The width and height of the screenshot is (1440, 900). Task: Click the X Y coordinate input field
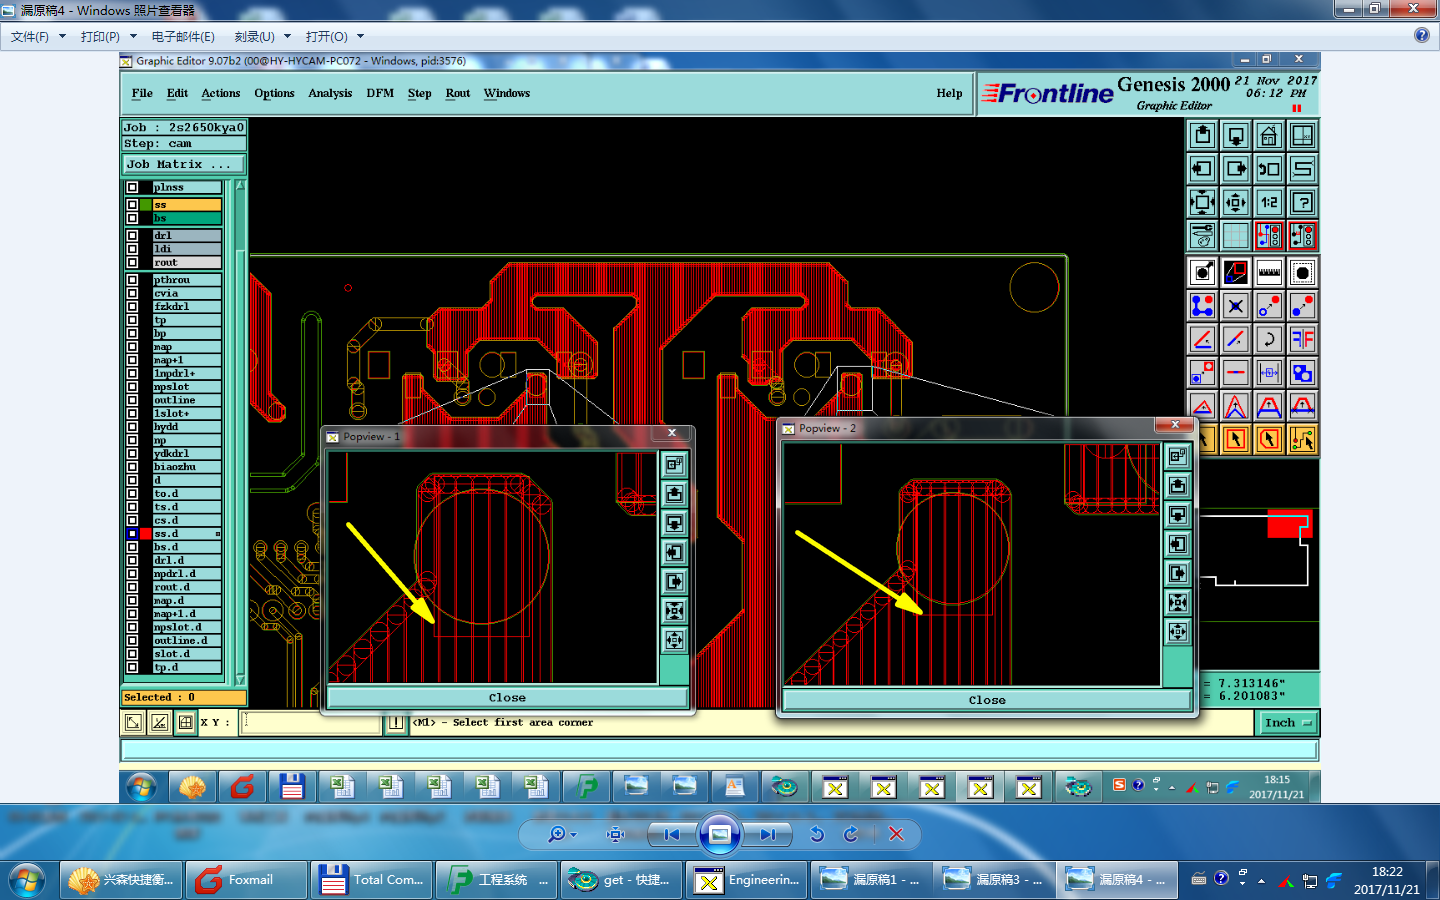point(311,723)
